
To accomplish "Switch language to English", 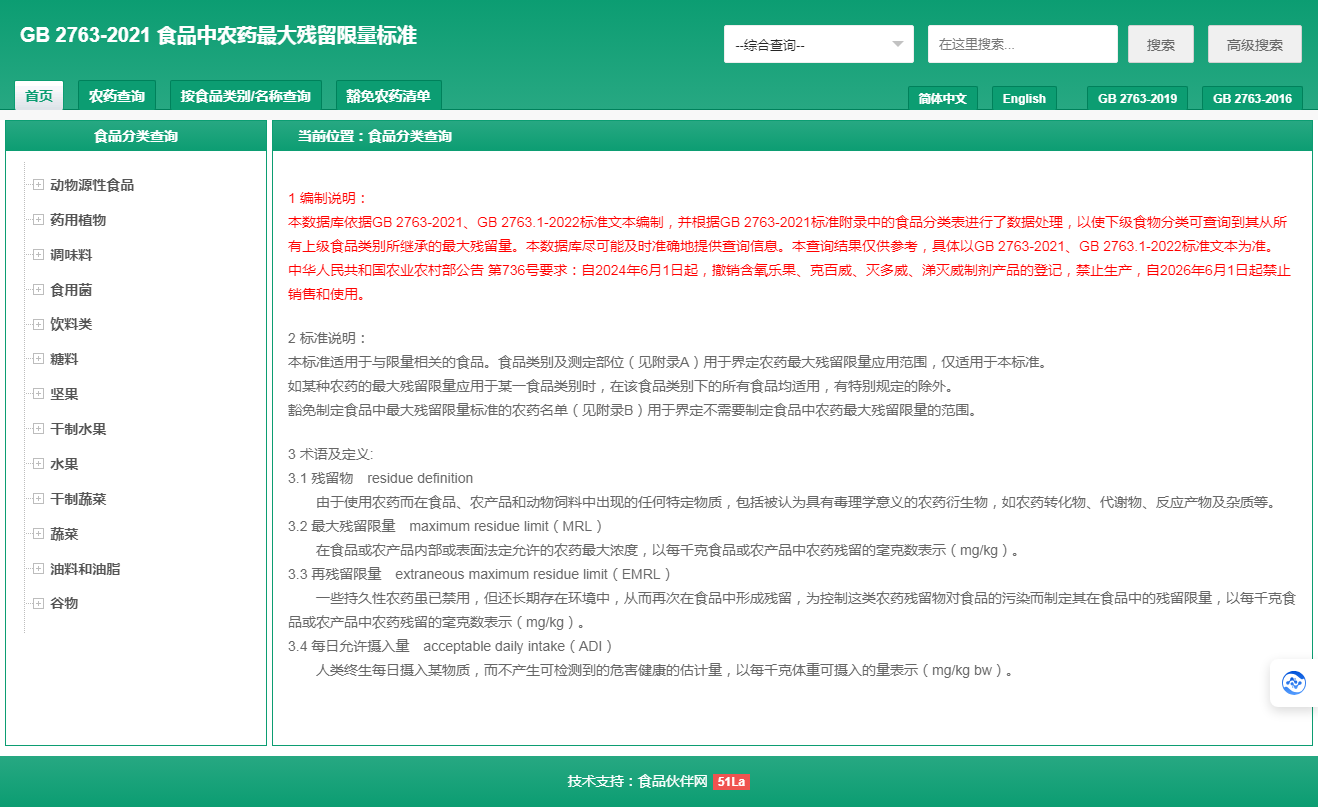I will 1024,98.
